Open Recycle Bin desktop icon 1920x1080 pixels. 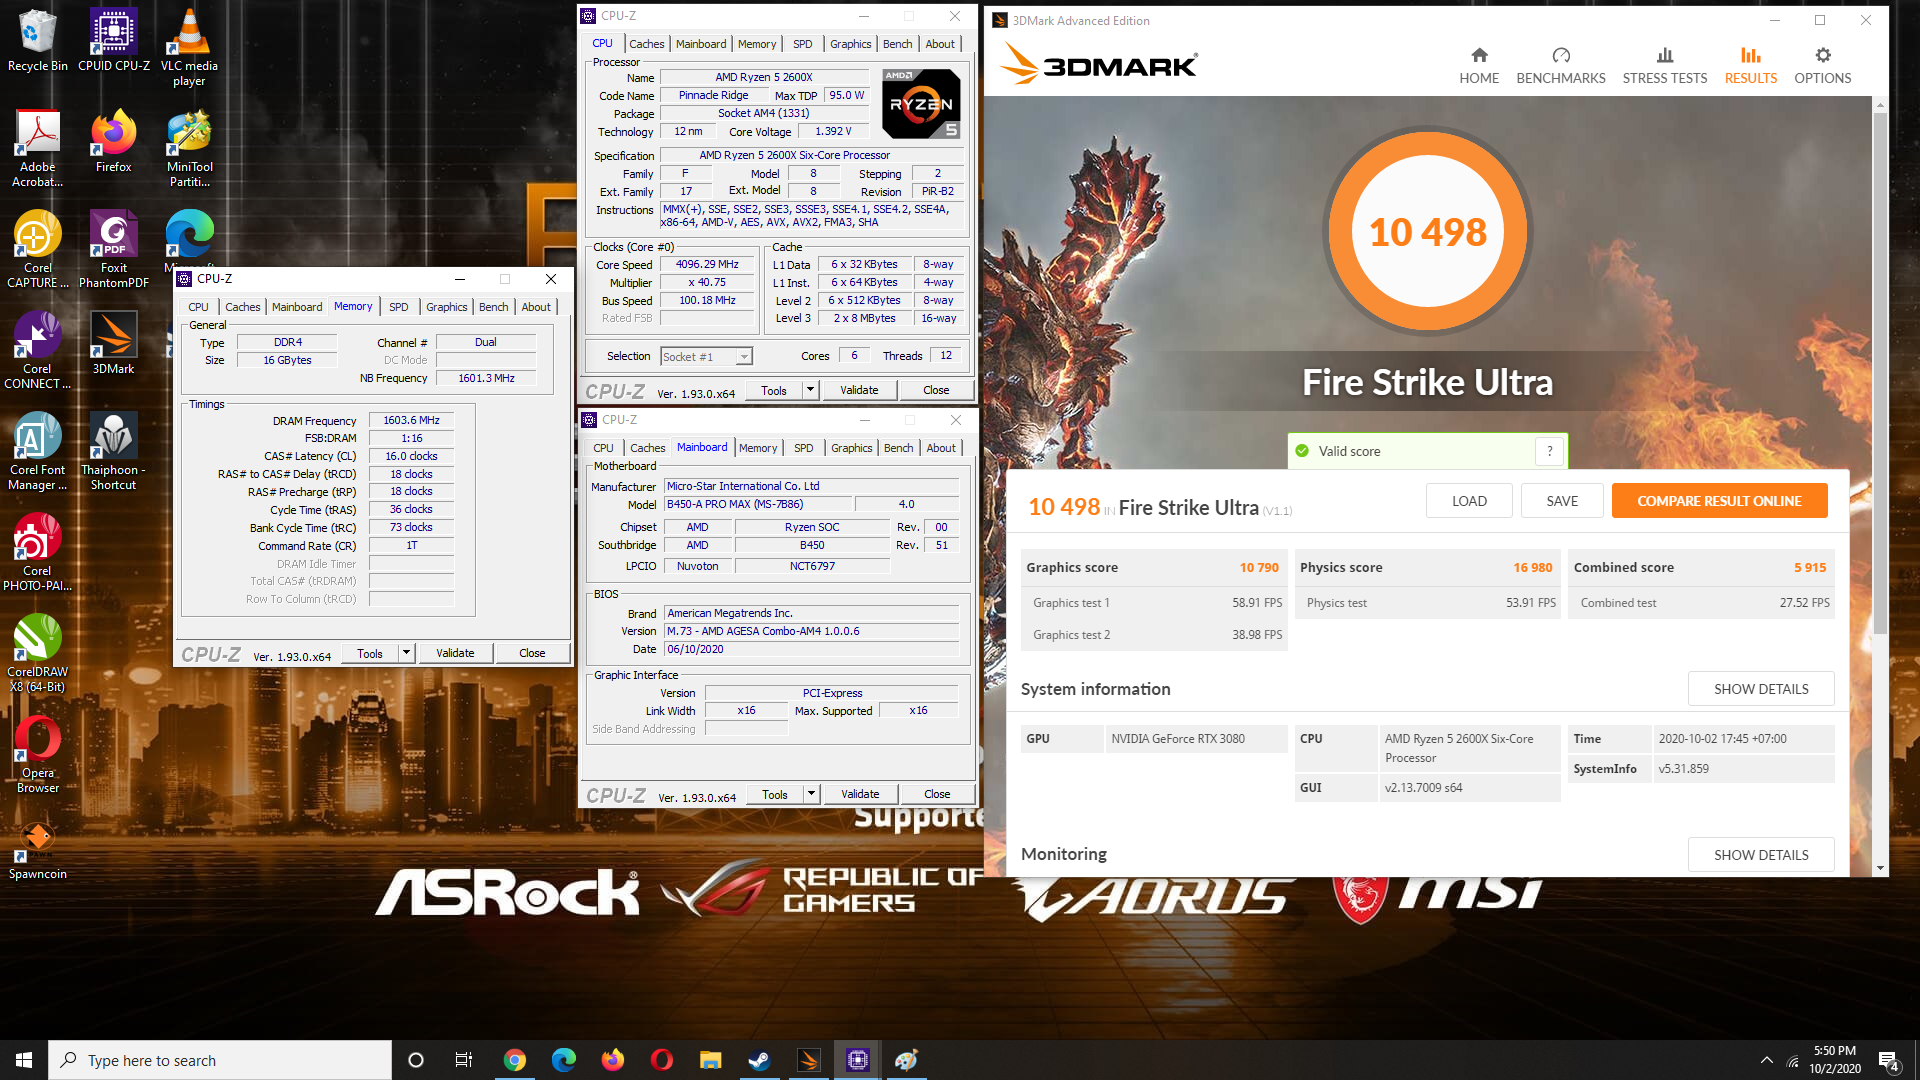(37, 40)
